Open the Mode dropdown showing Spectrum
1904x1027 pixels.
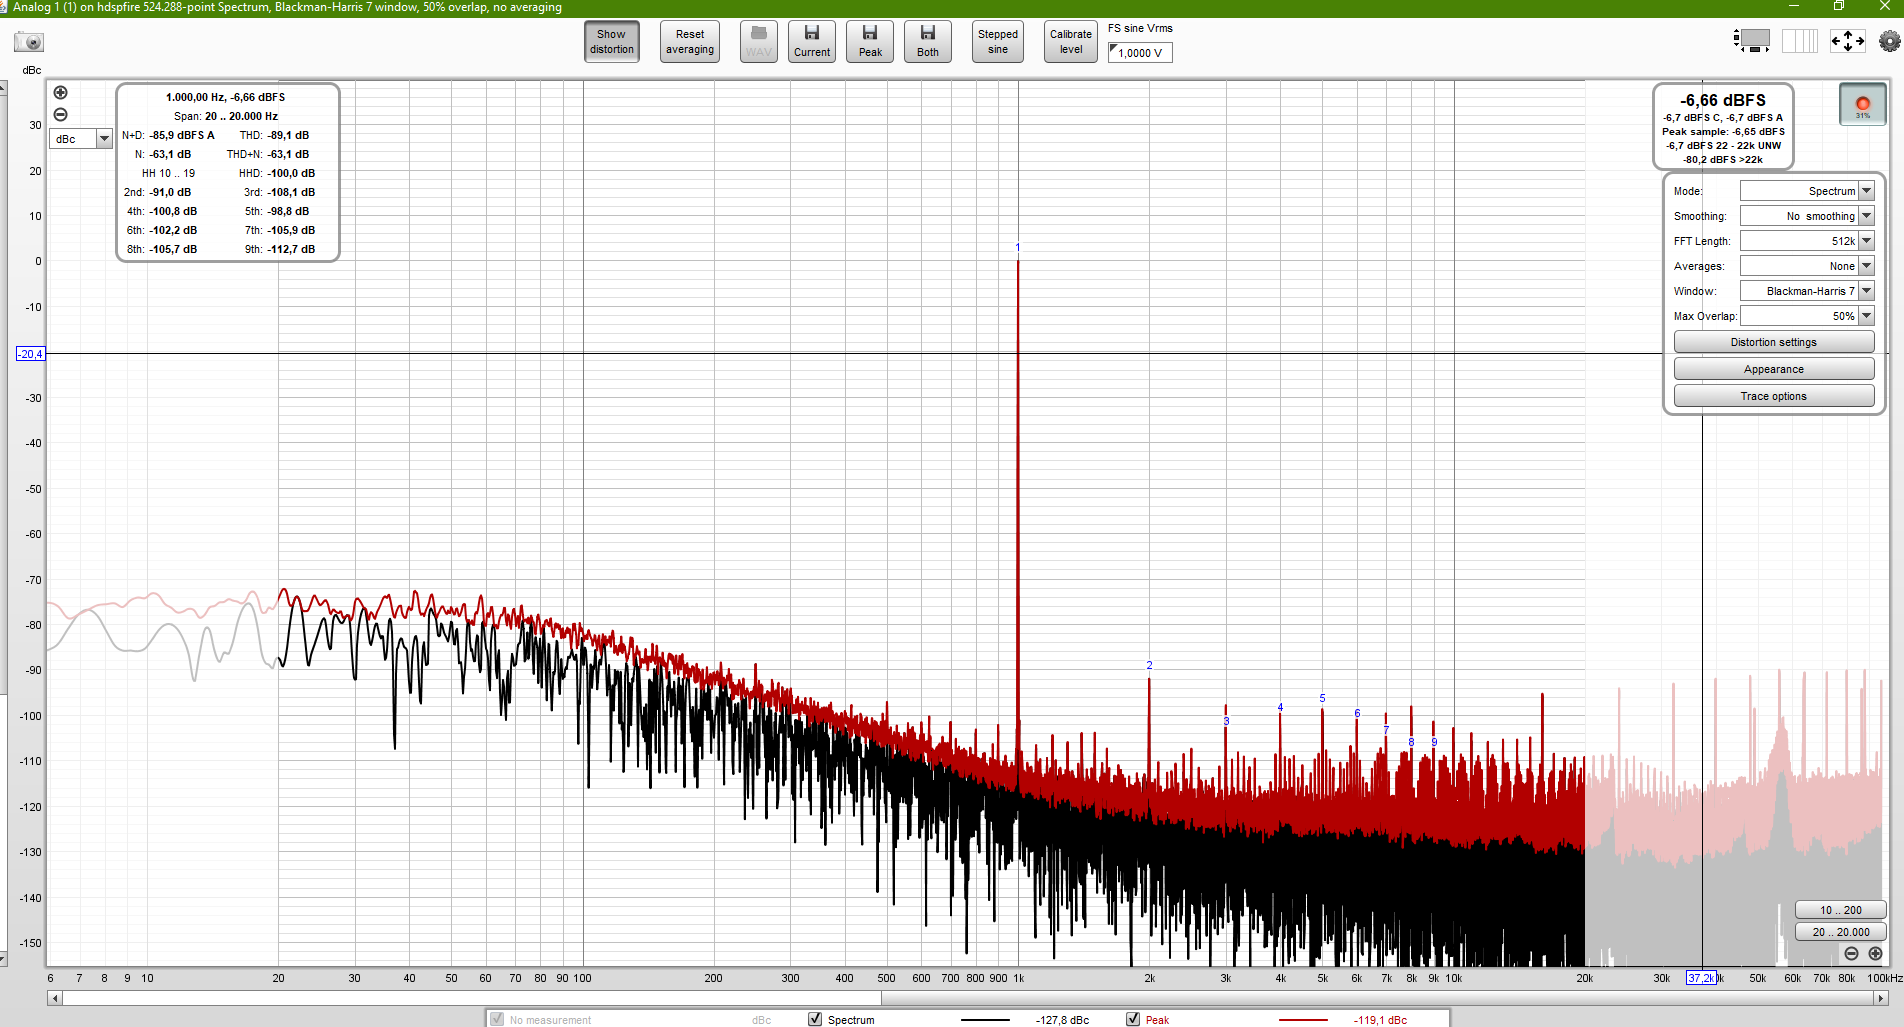click(x=1807, y=191)
